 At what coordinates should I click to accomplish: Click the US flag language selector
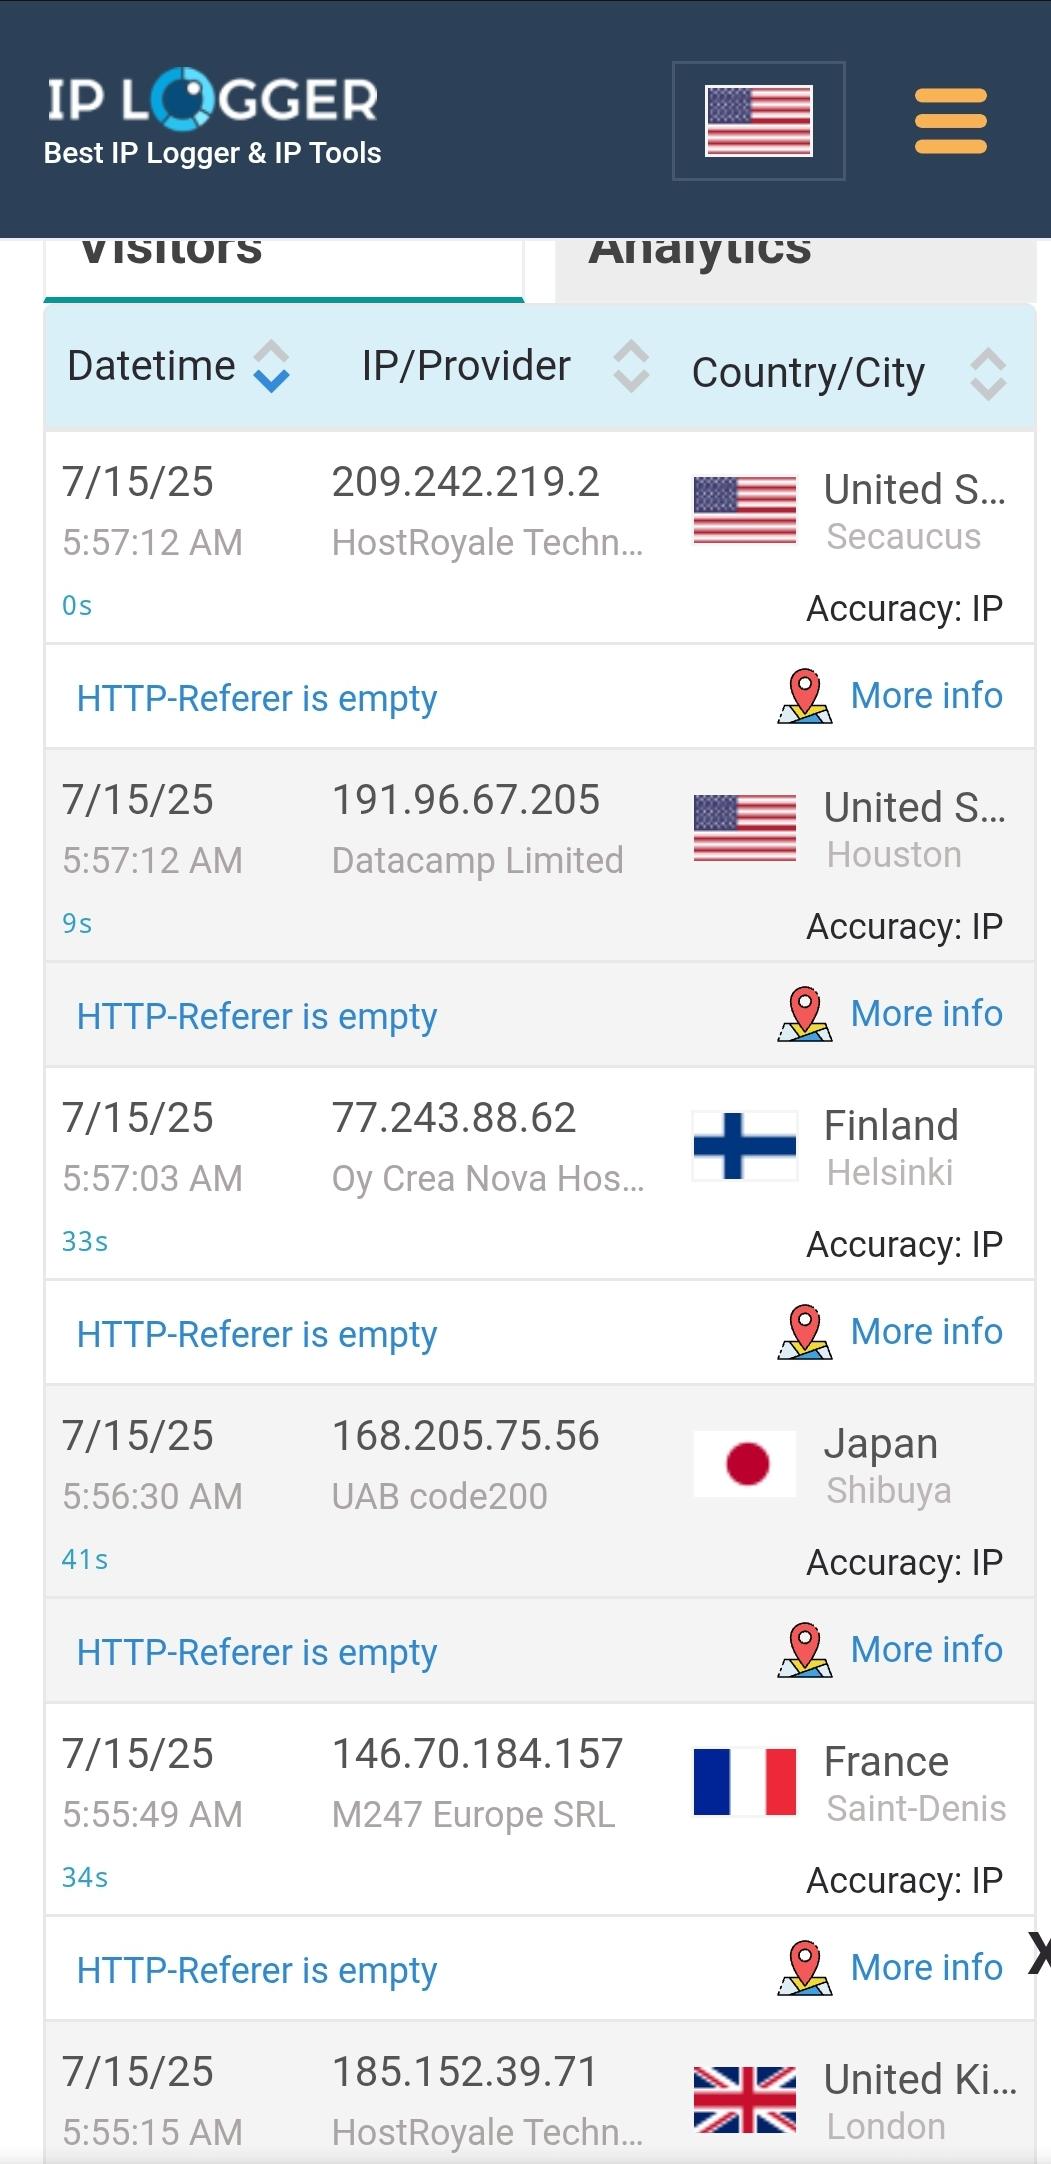point(758,121)
